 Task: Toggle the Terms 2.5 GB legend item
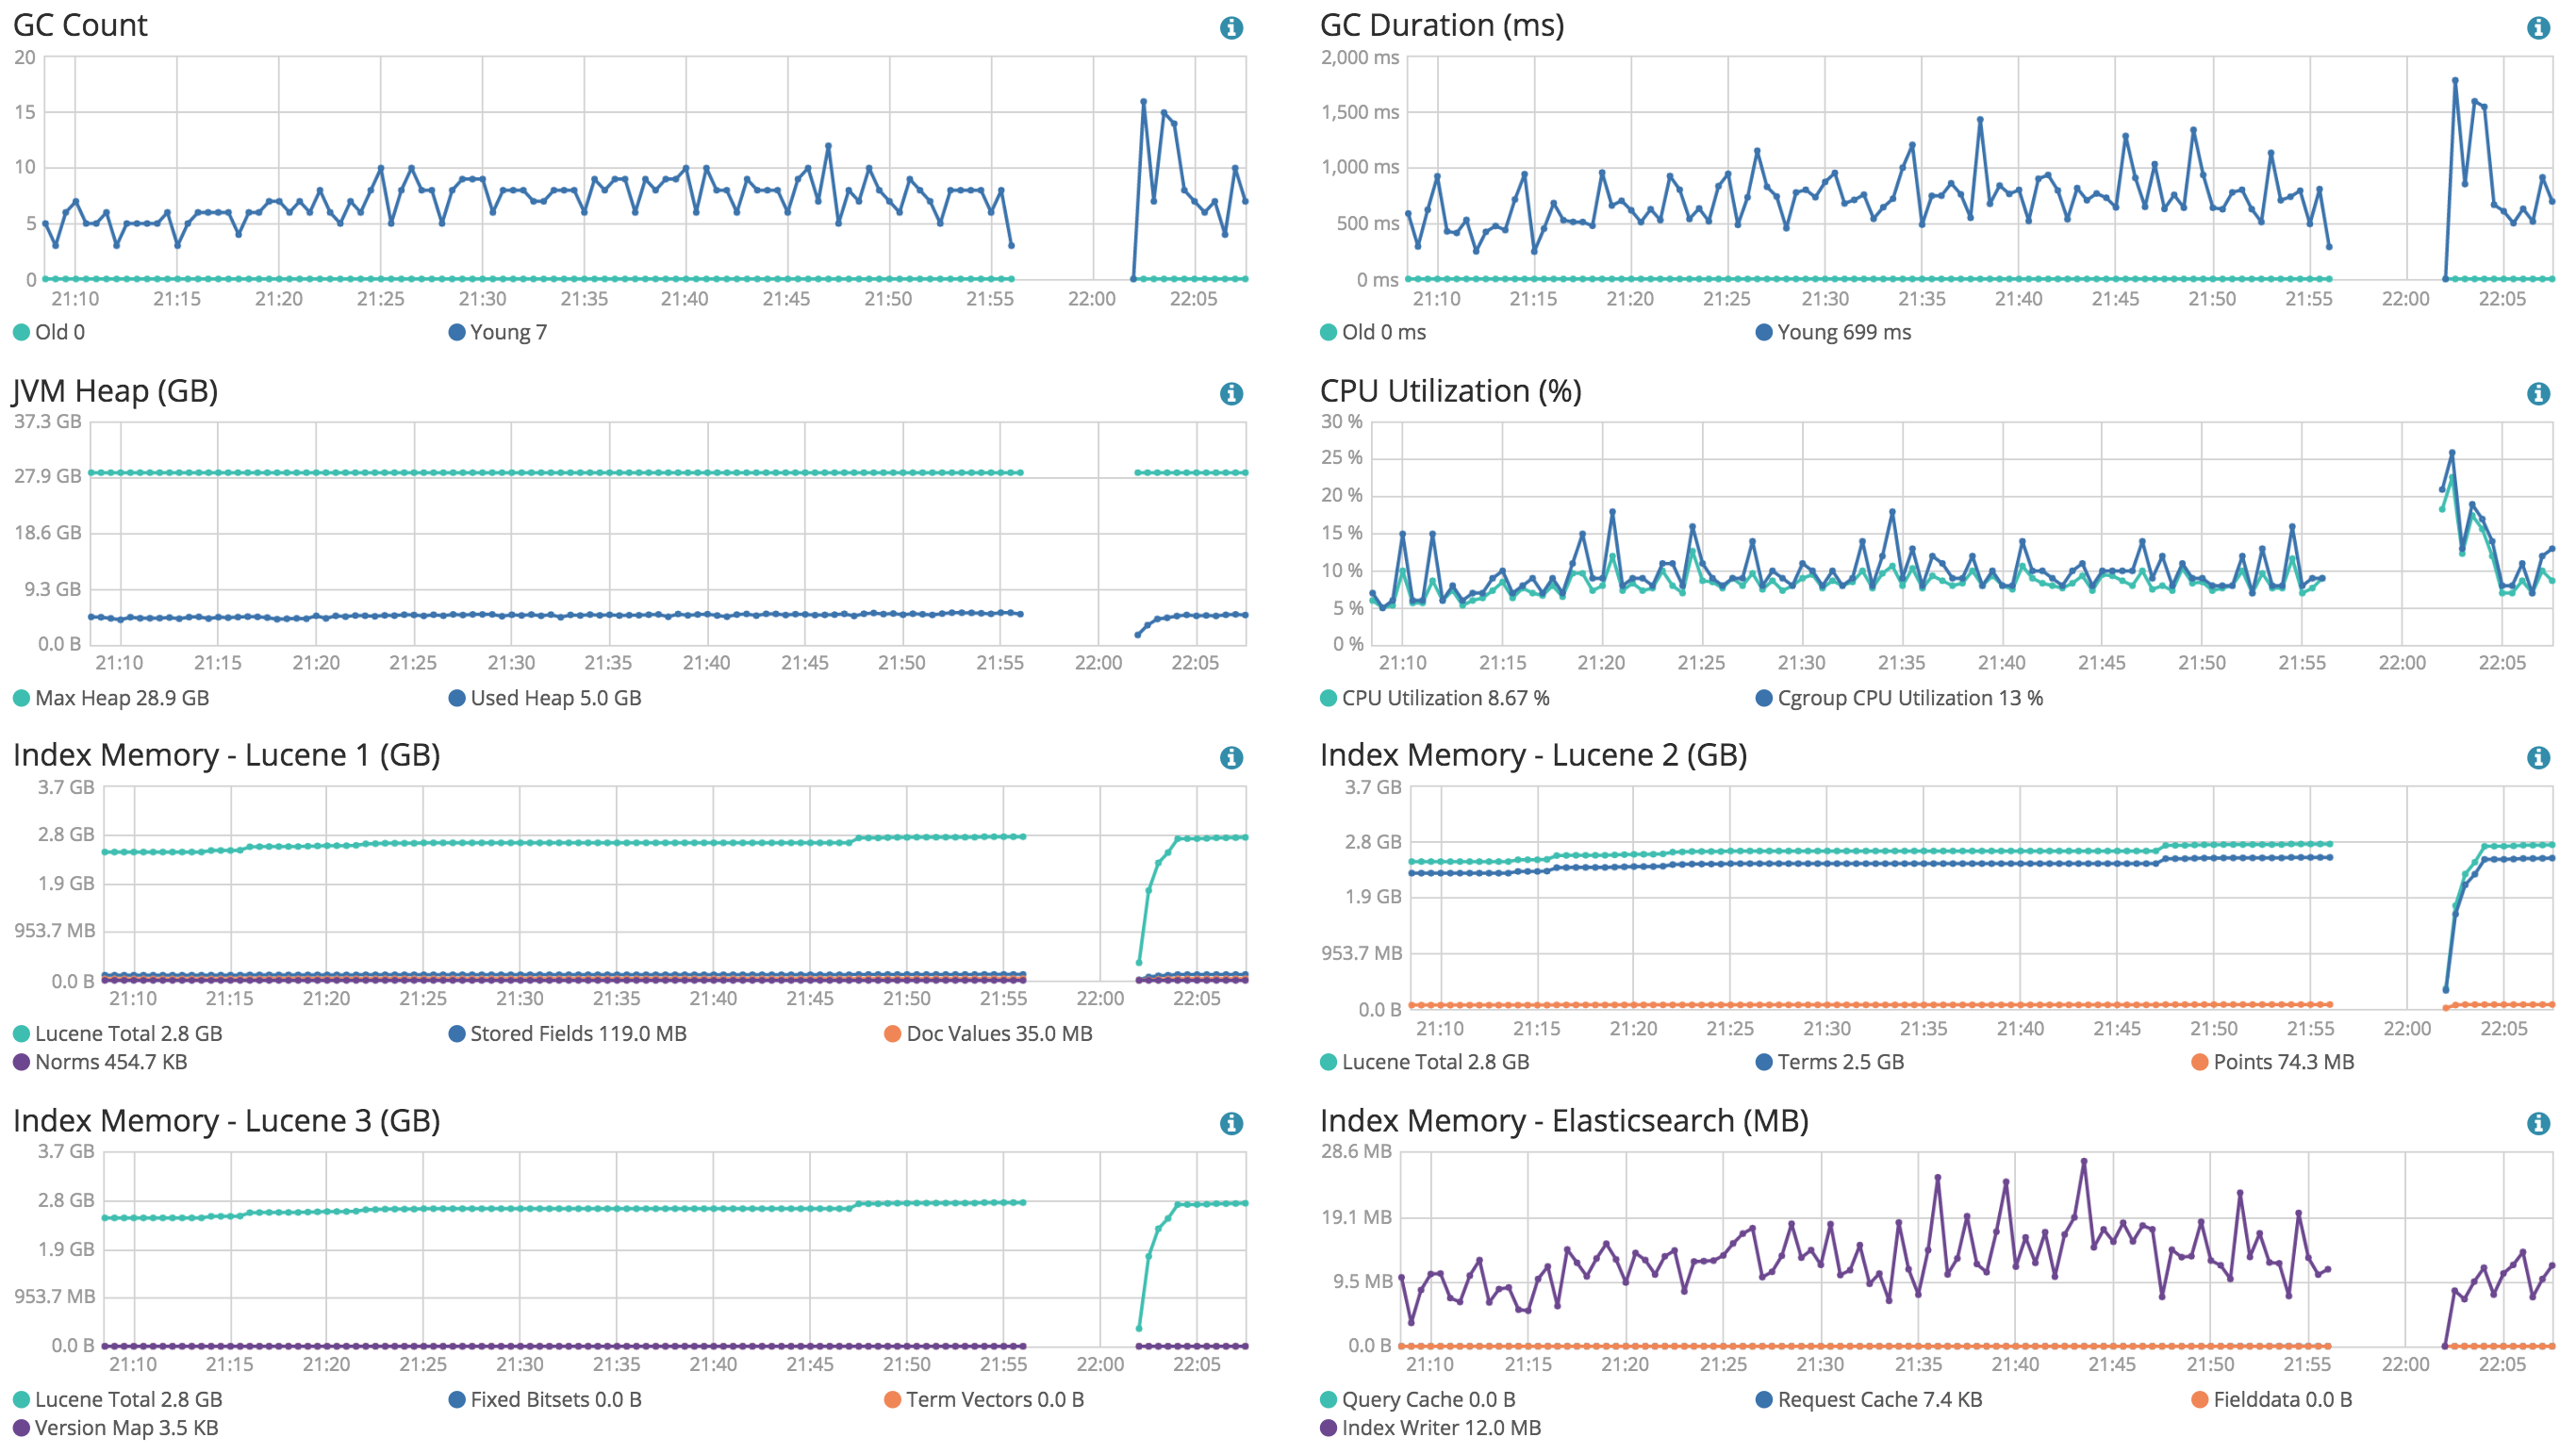pyautogui.click(x=1840, y=1062)
